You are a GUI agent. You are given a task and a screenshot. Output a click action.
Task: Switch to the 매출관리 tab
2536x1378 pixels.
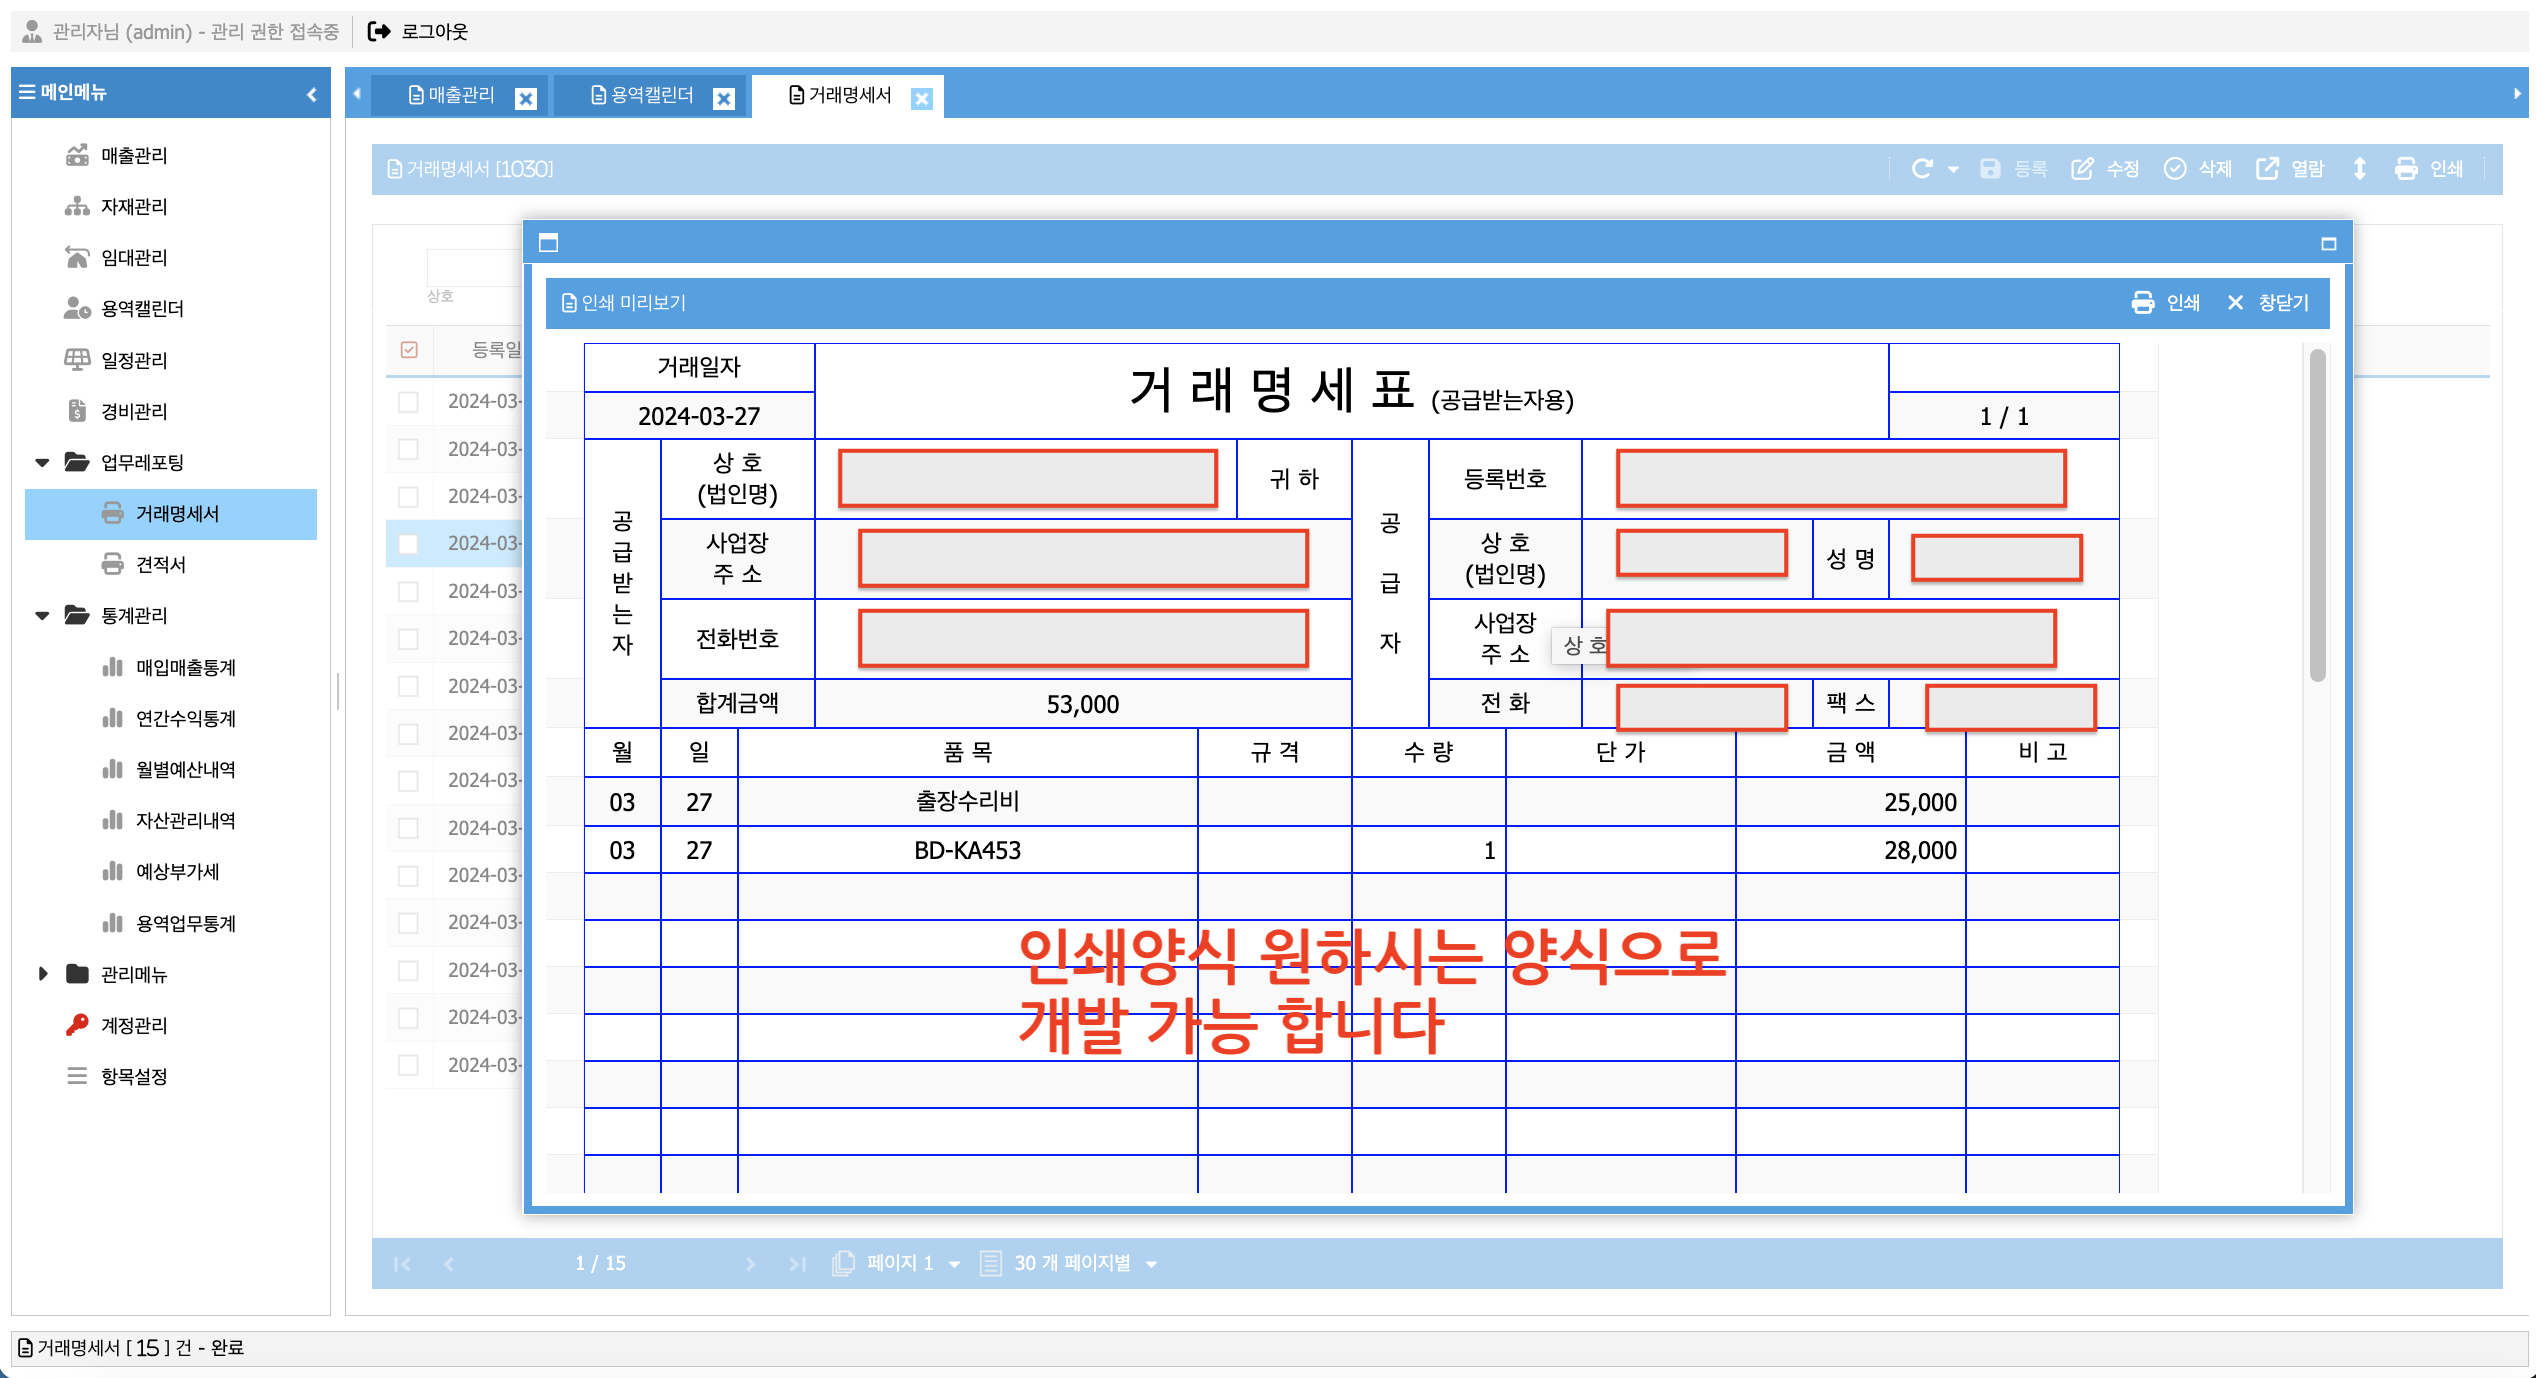pyautogui.click(x=460, y=95)
